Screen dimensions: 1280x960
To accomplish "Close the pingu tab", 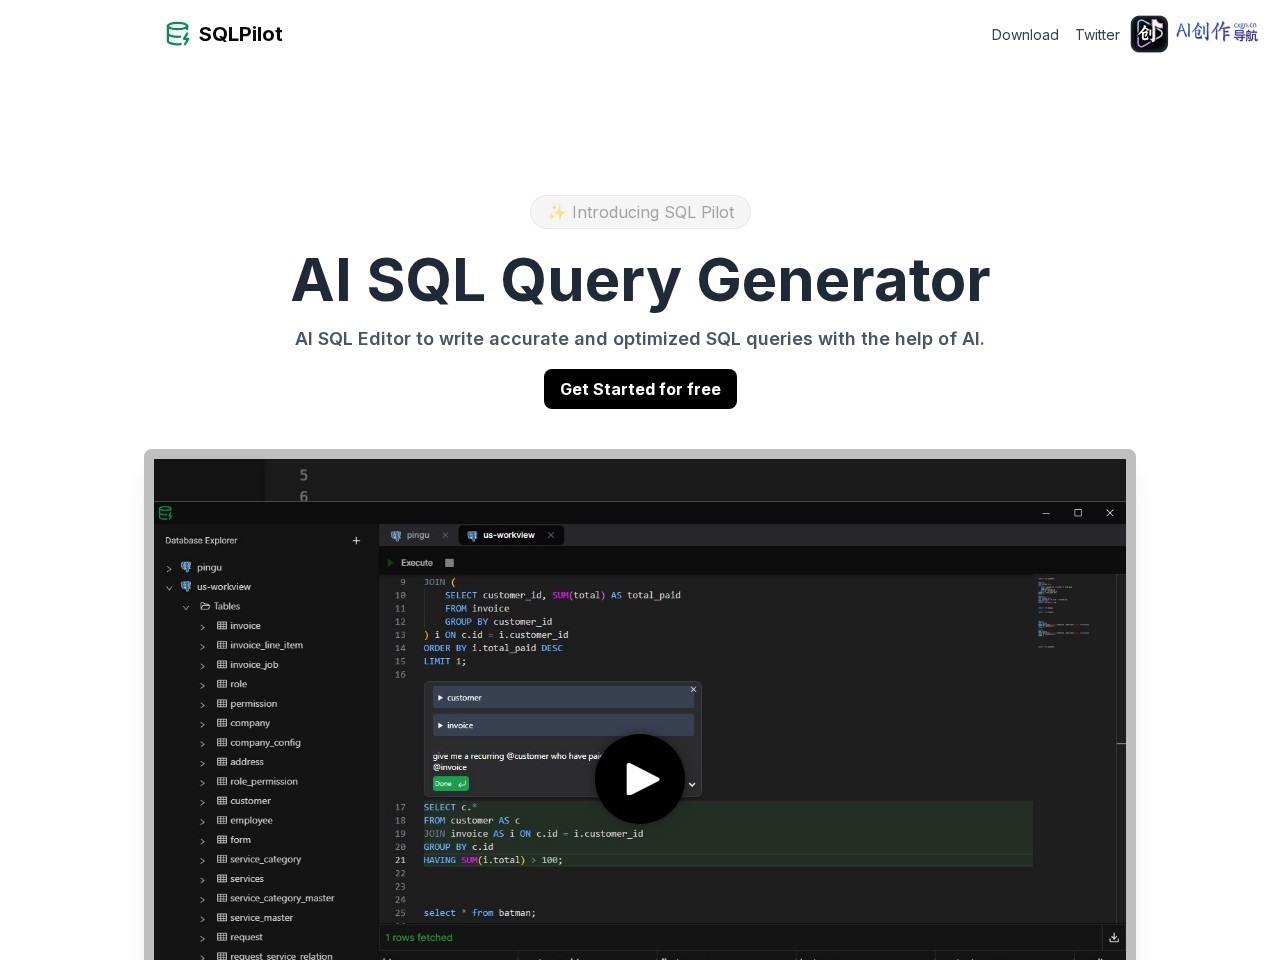I will (446, 535).
